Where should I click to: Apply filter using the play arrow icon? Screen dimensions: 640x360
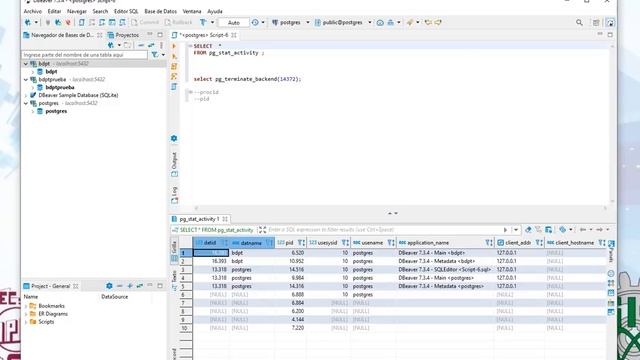pos(505,230)
